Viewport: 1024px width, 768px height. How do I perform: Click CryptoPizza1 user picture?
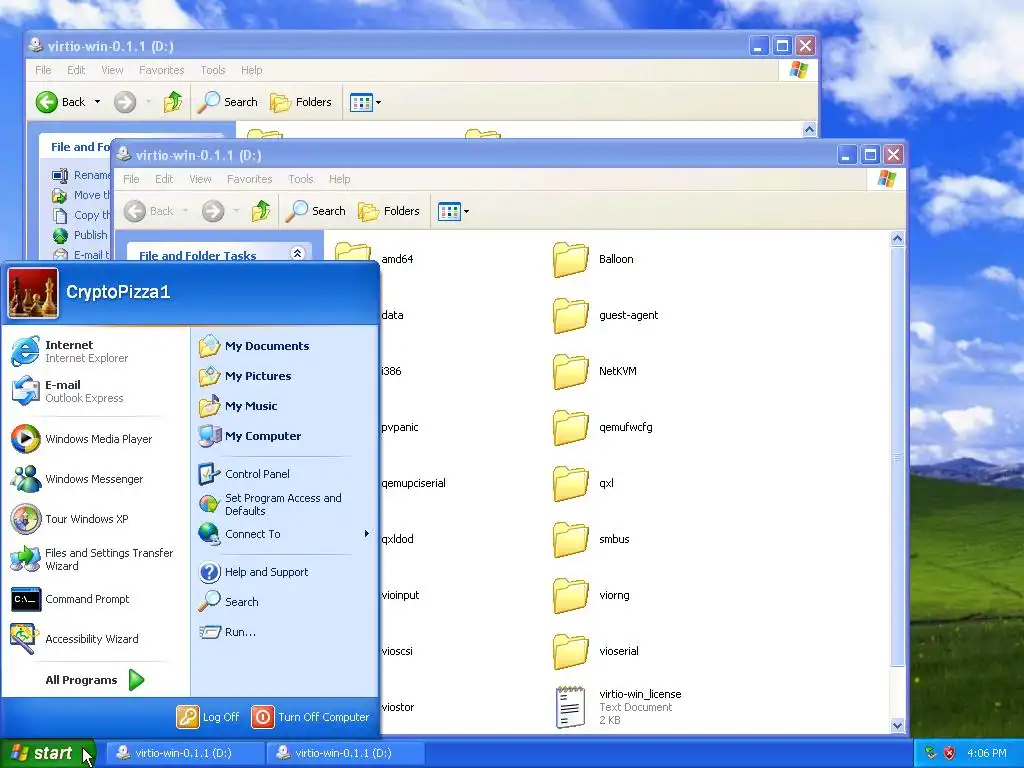[x=33, y=293]
